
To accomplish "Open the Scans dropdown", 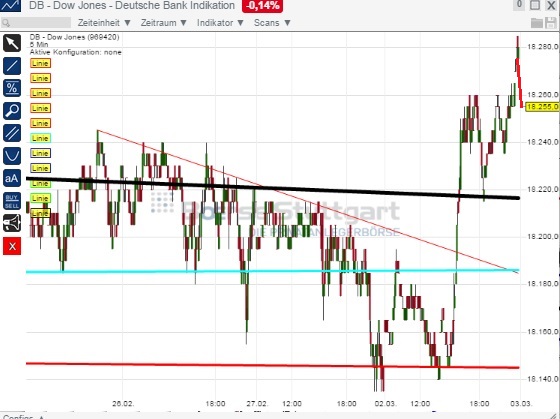I will pos(272,23).
